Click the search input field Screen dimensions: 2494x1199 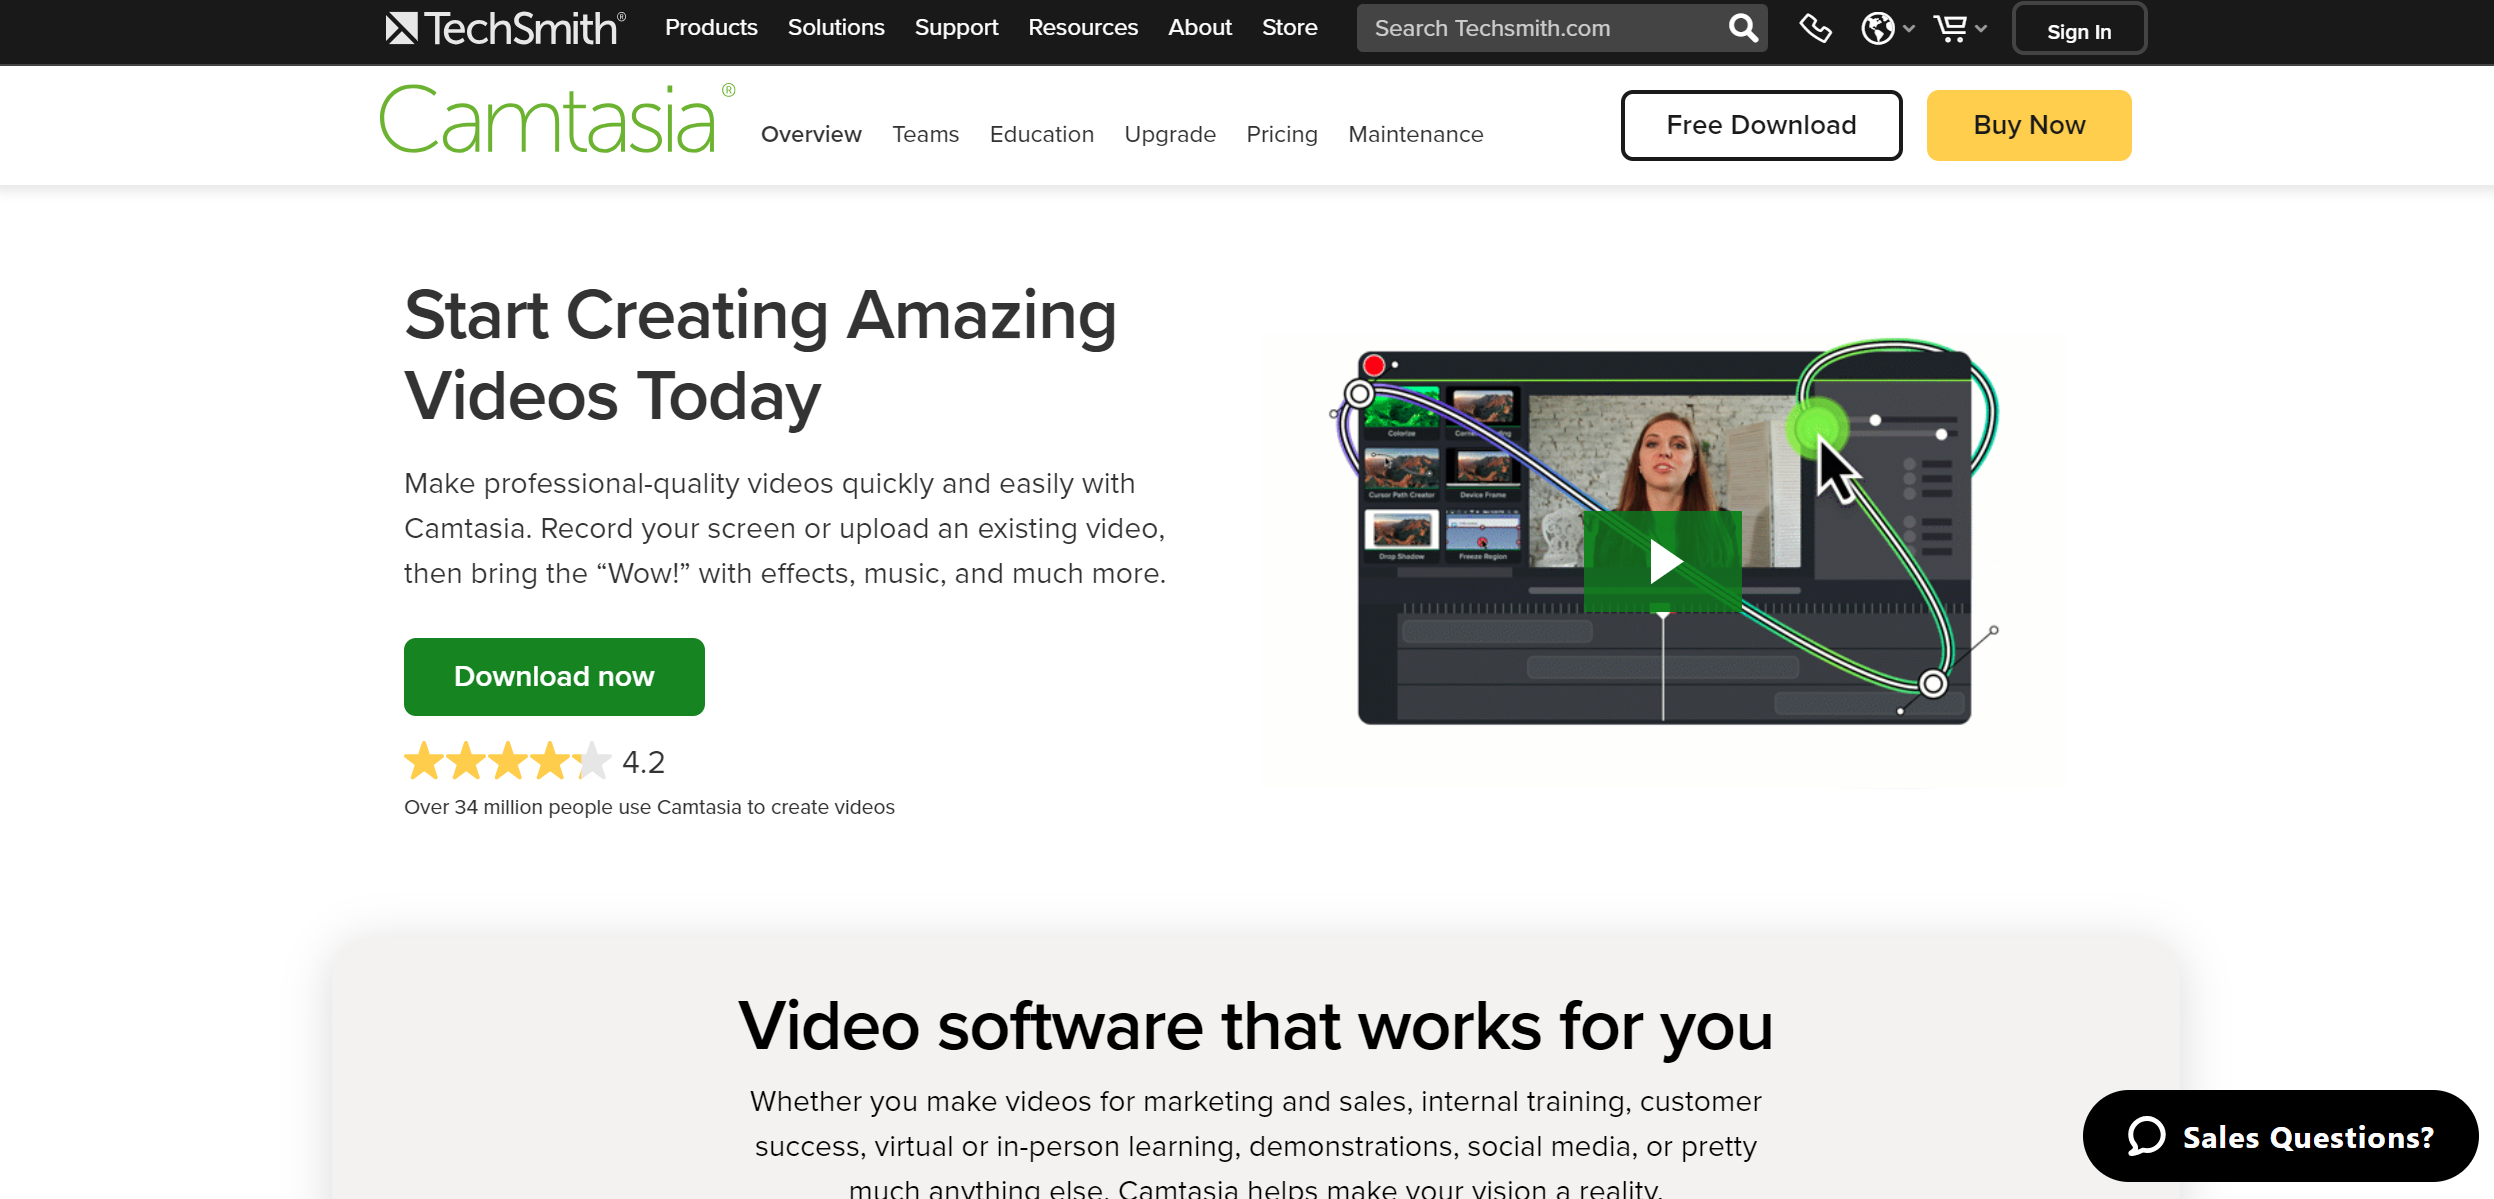tap(1543, 29)
